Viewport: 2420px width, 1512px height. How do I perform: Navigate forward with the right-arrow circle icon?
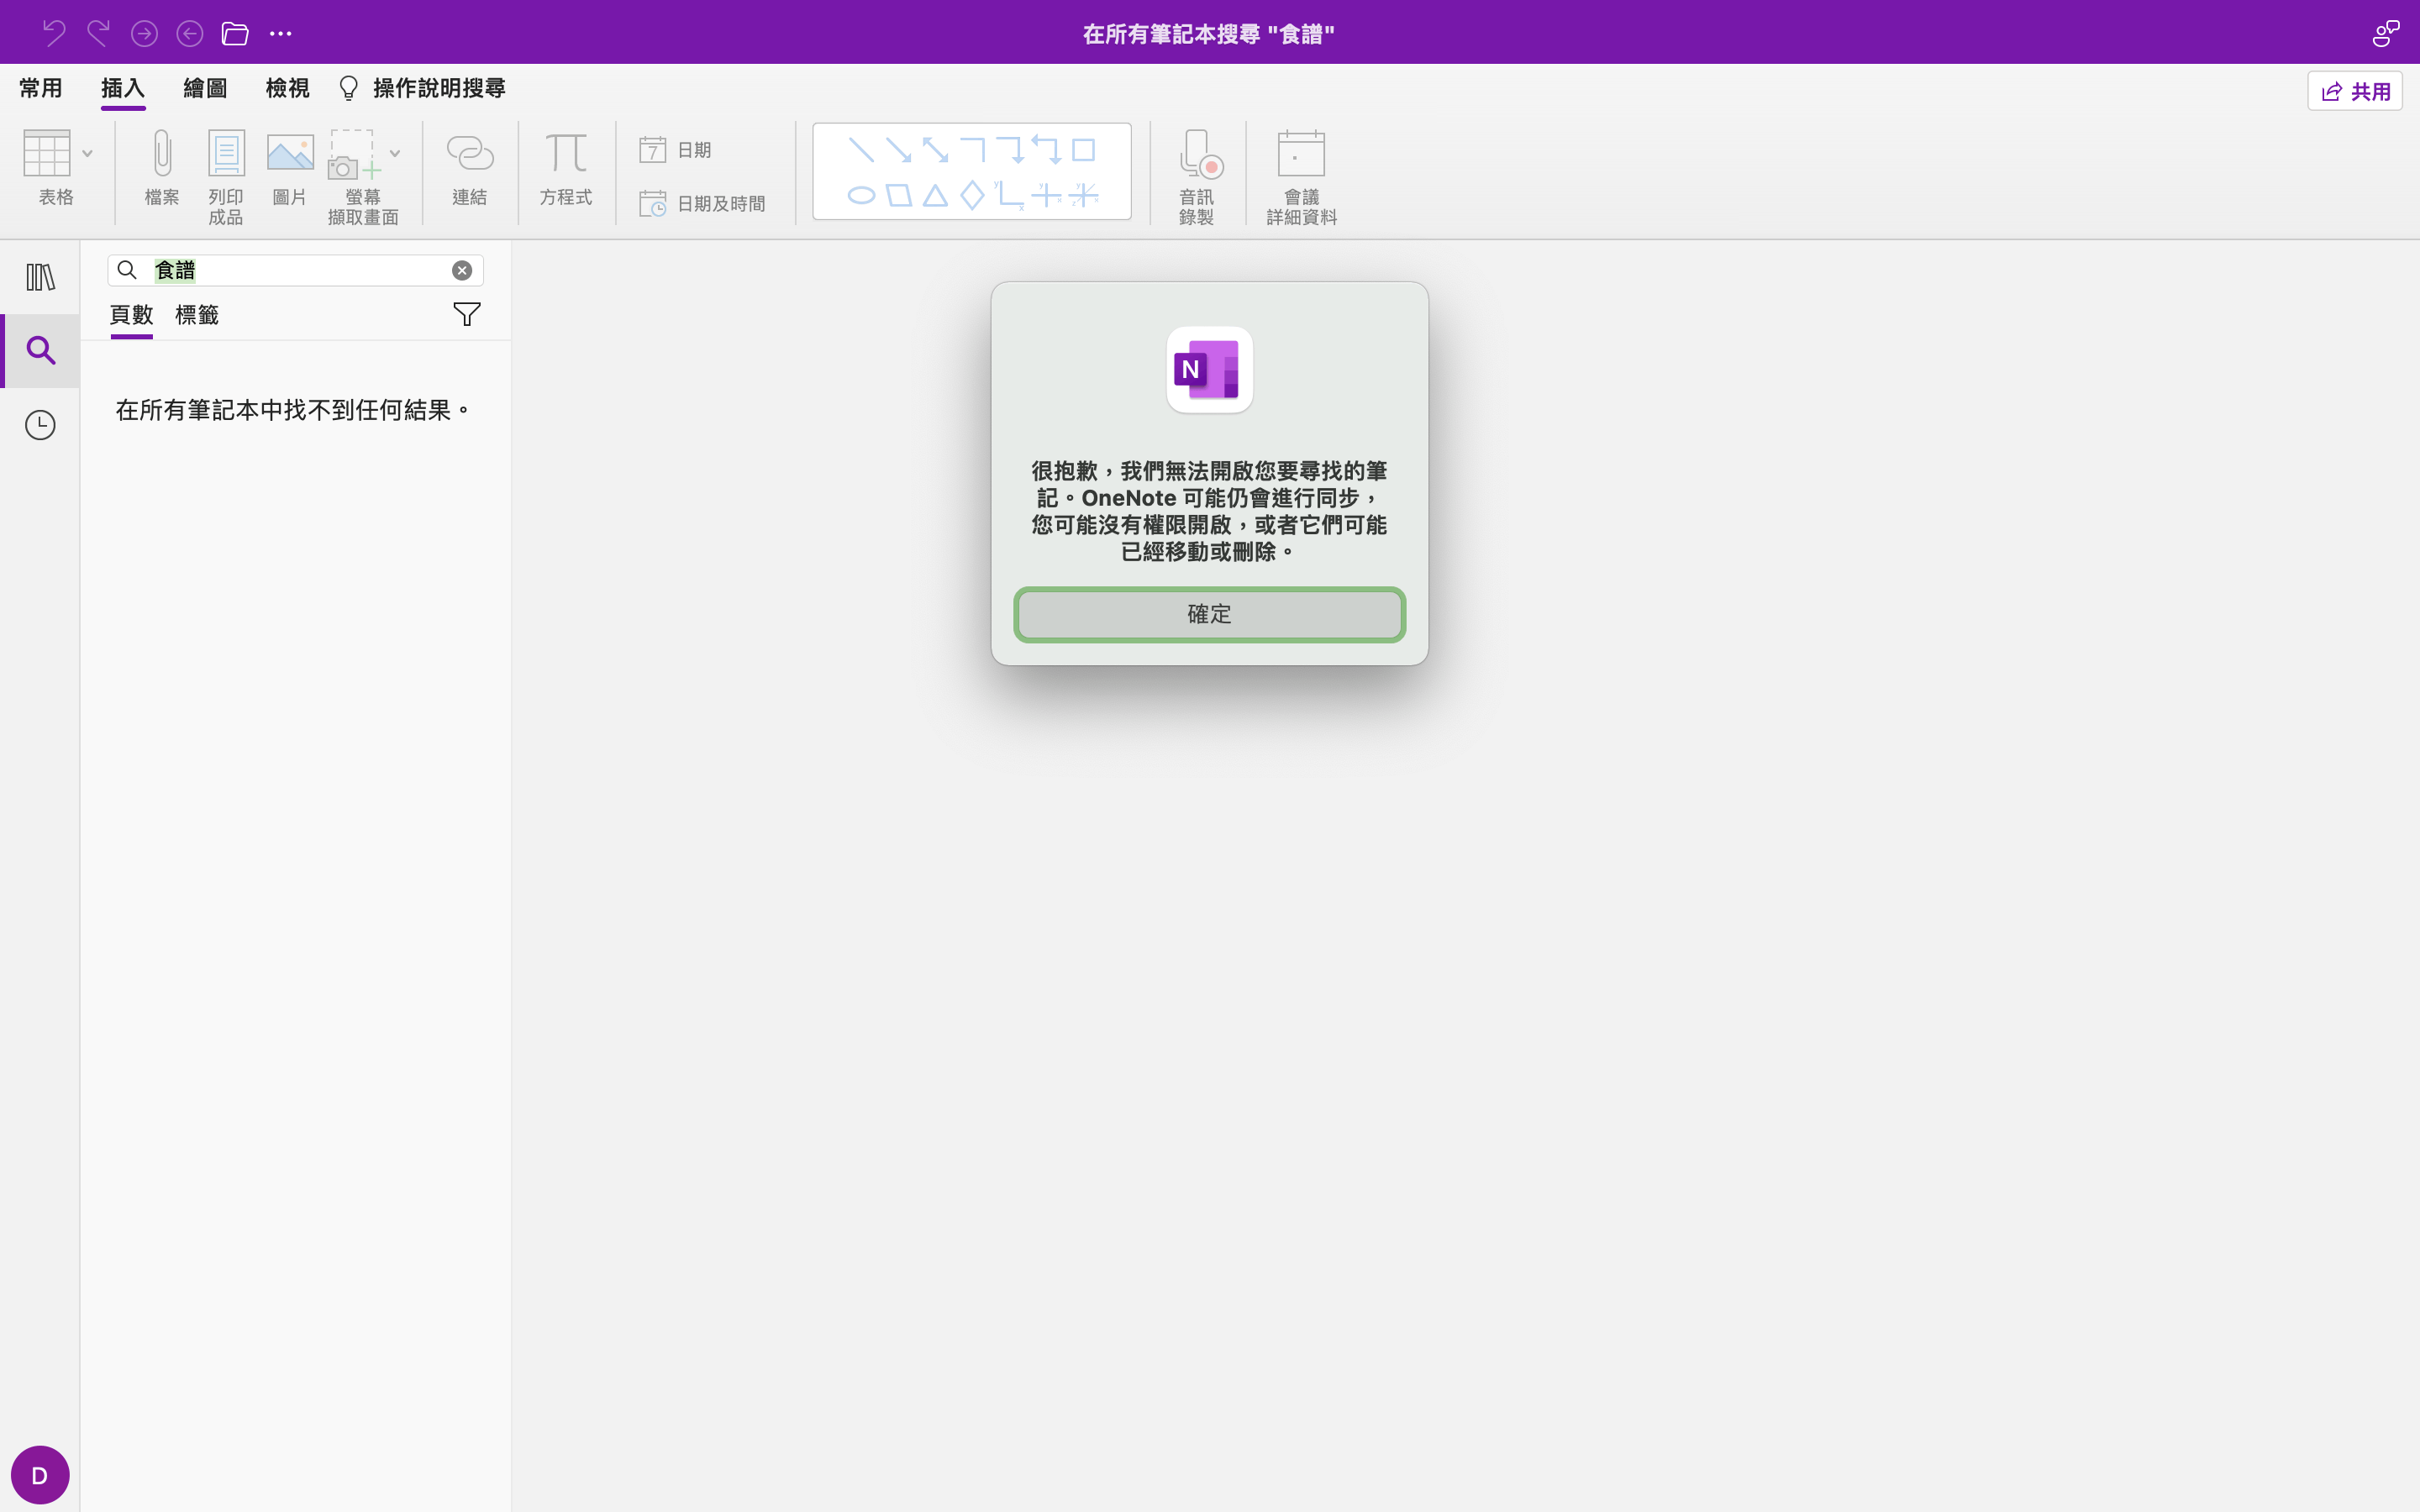(144, 34)
